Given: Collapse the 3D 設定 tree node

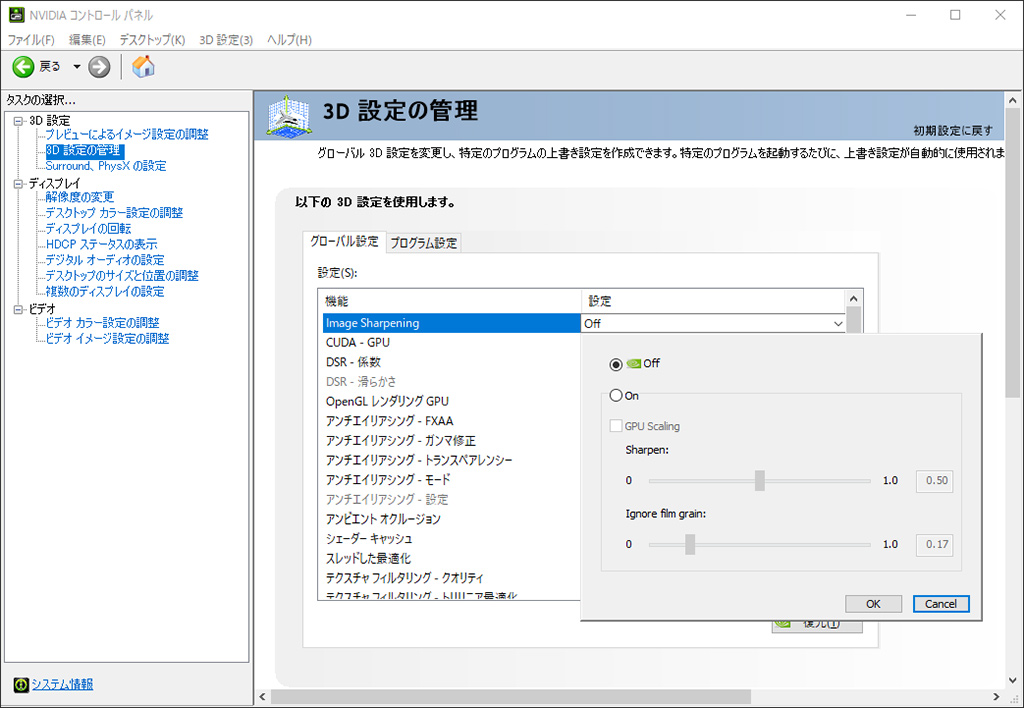Looking at the screenshot, I should 19,121.
